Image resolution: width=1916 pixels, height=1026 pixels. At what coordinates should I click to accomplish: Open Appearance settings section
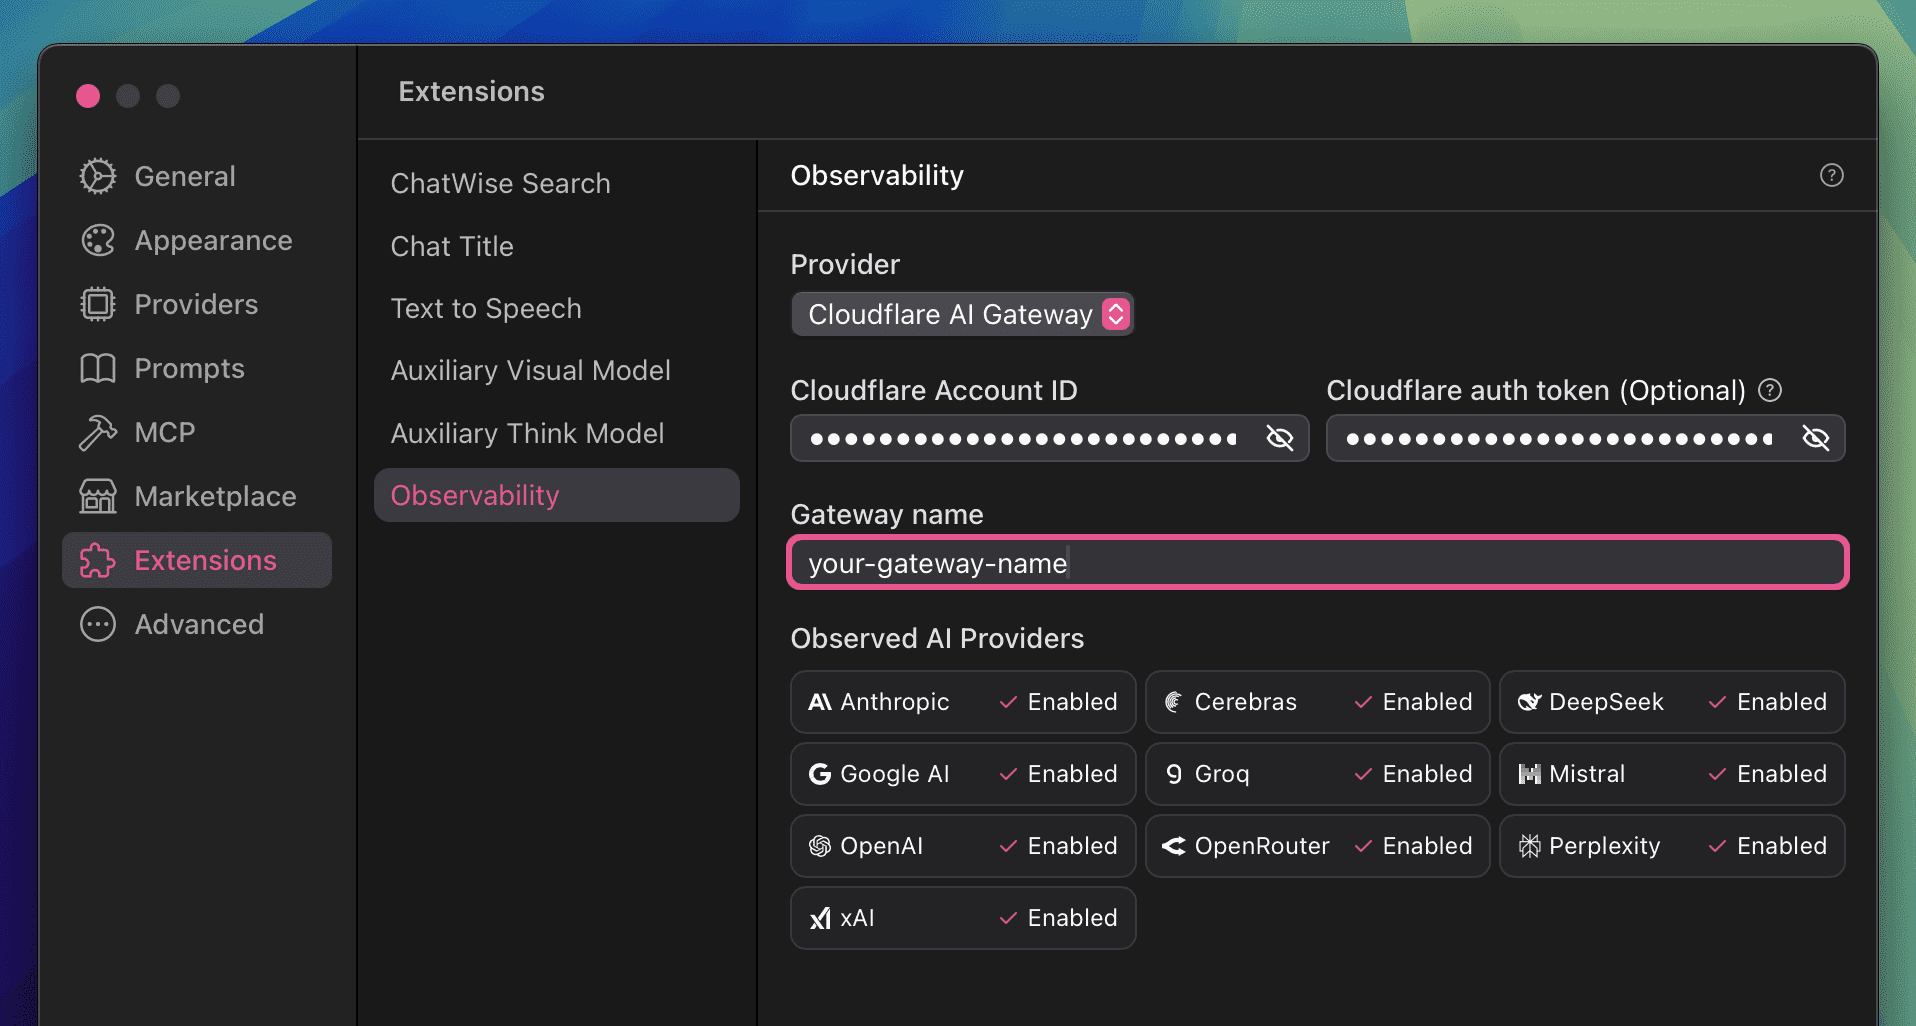point(197,240)
